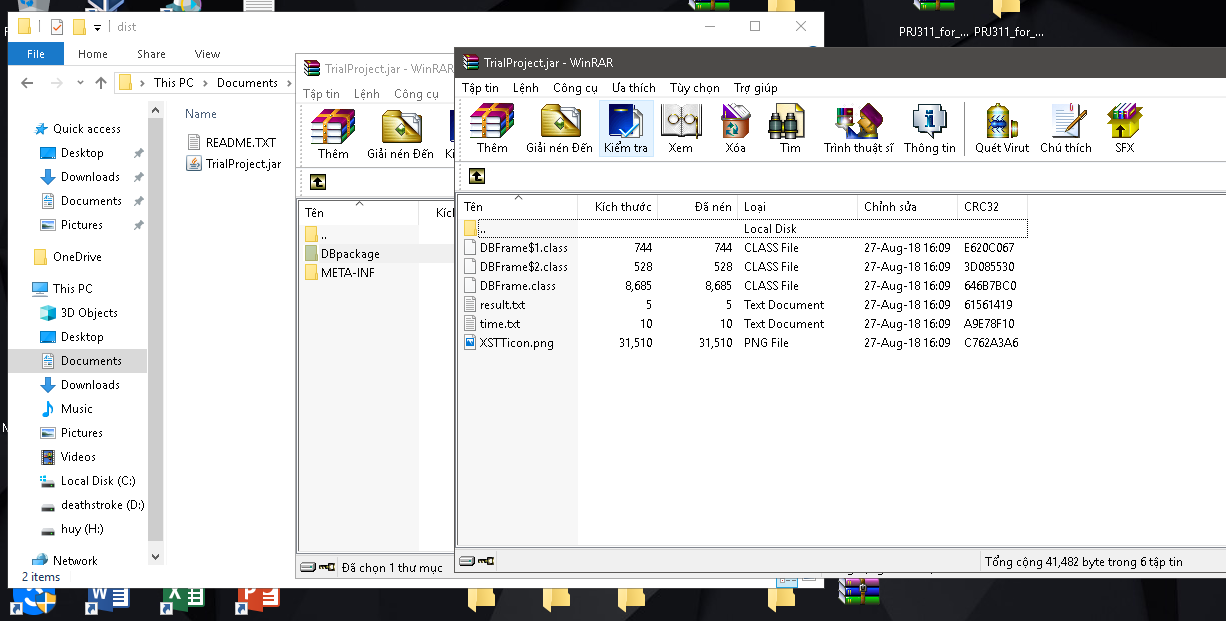
Task: Select Local Disk (C:) in navigation pane
Action: click(x=97, y=481)
